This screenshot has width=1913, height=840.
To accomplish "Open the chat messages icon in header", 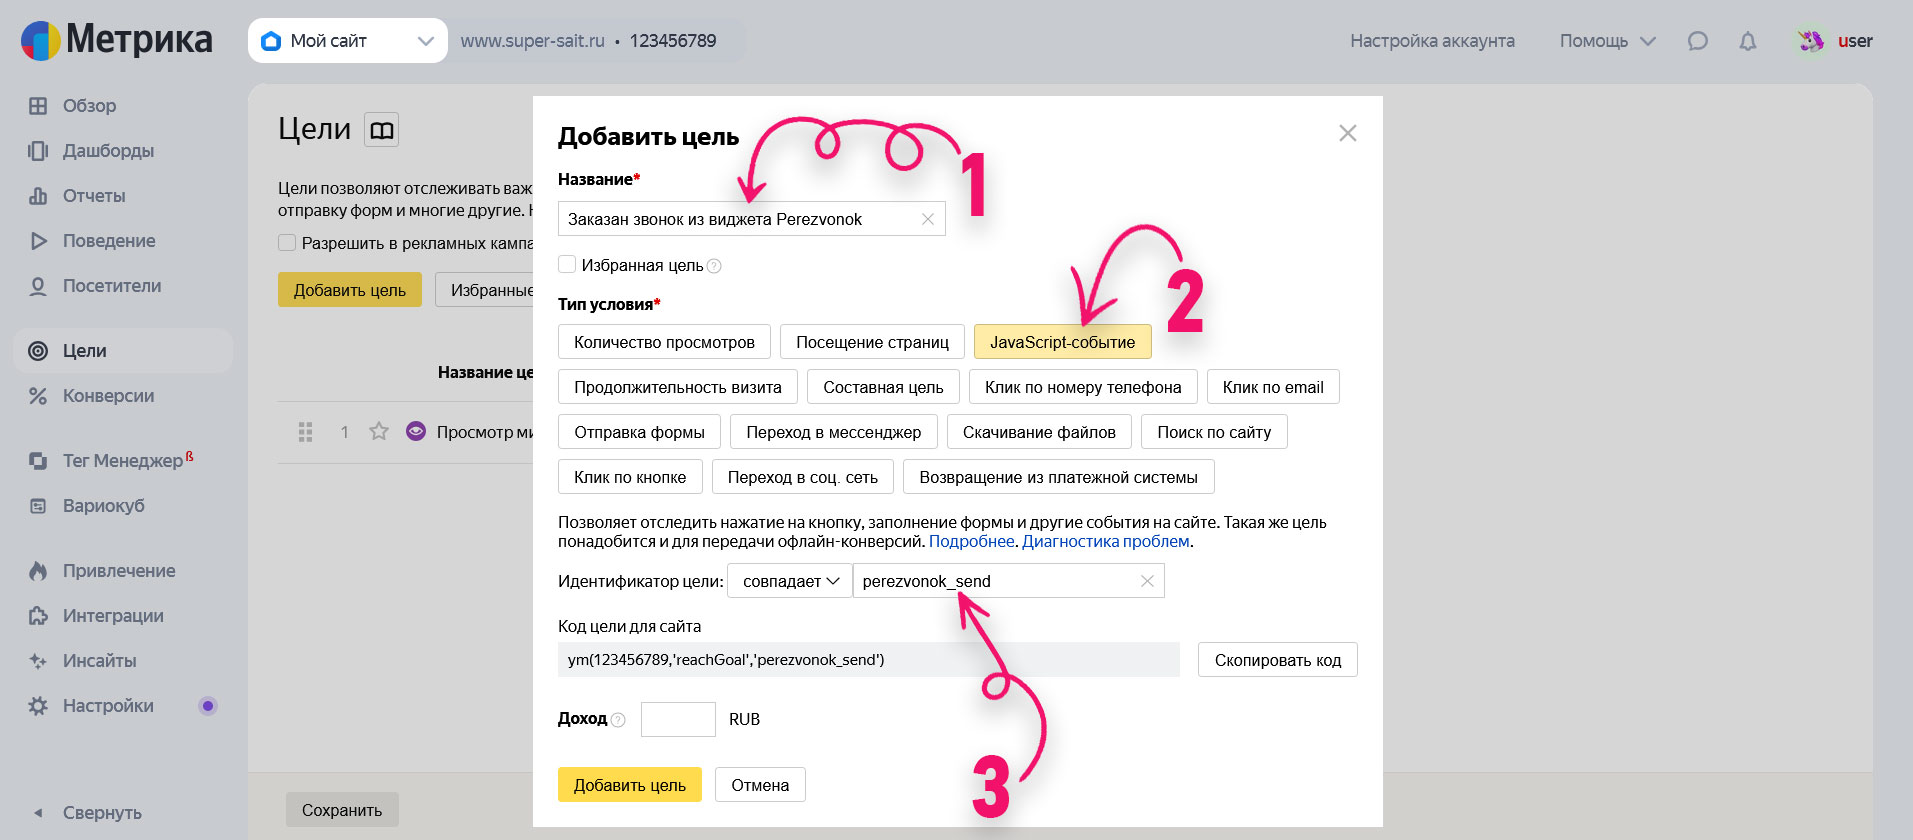I will [1697, 41].
